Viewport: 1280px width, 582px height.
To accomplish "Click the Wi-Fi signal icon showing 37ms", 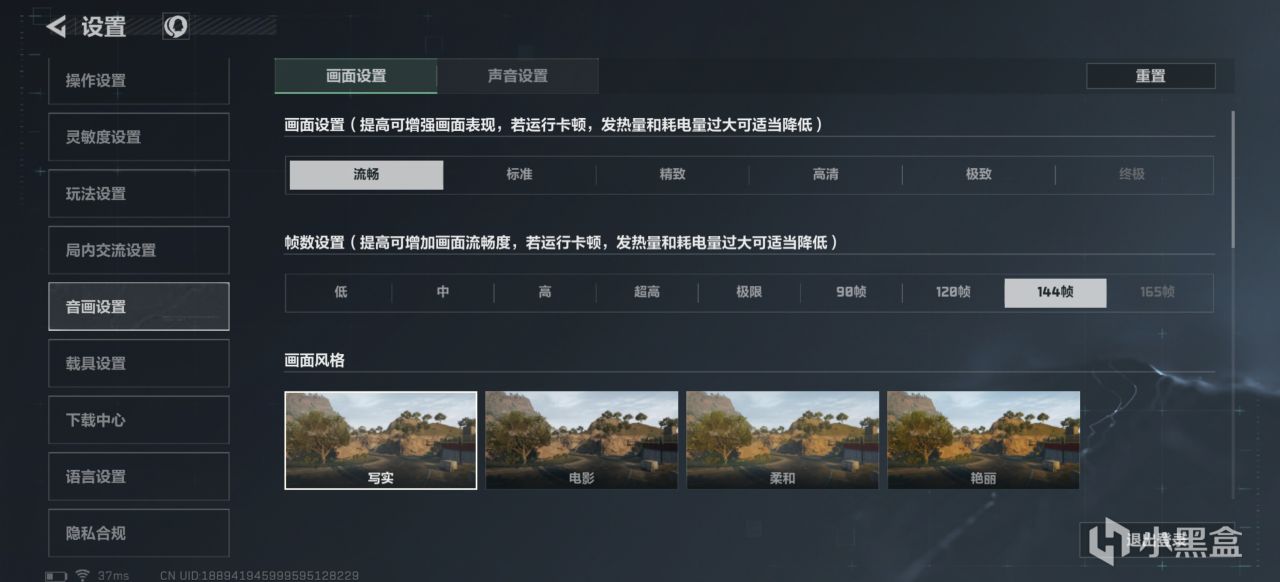I will pos(83,575).
